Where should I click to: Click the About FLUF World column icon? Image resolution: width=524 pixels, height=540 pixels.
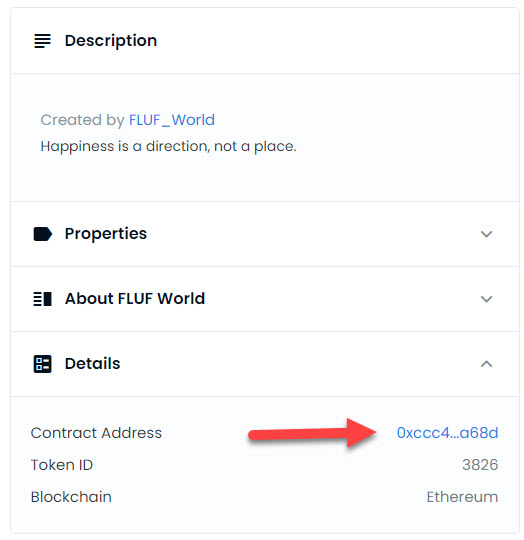point(42,299)
